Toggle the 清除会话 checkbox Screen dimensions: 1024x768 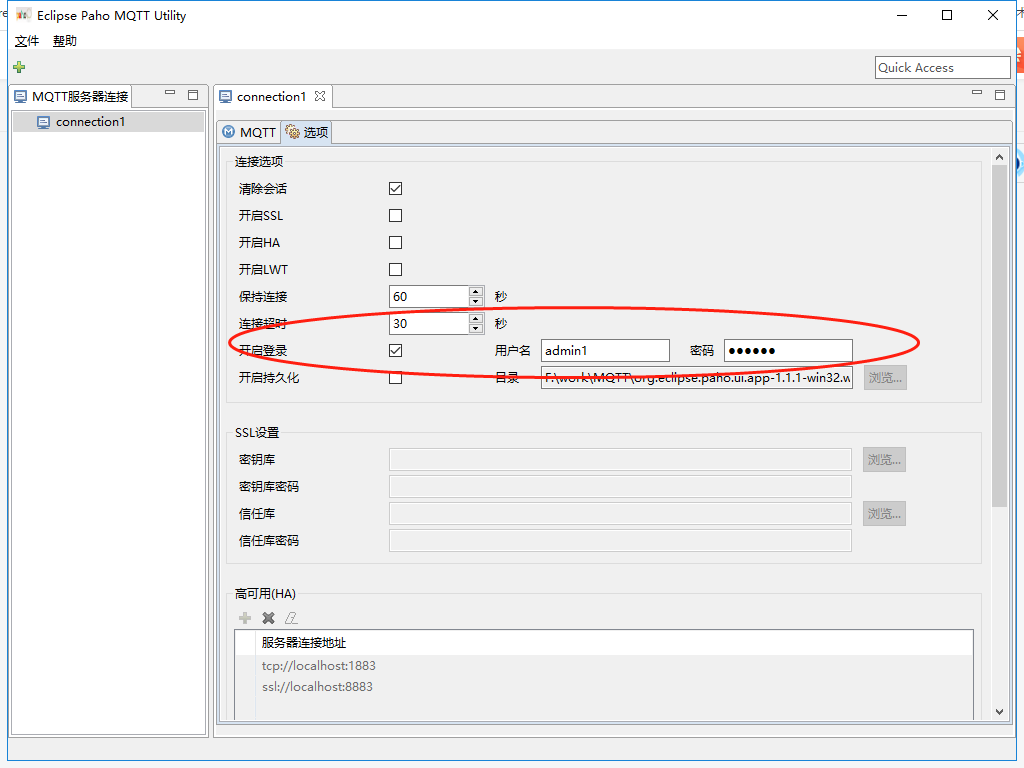[395, 189]
